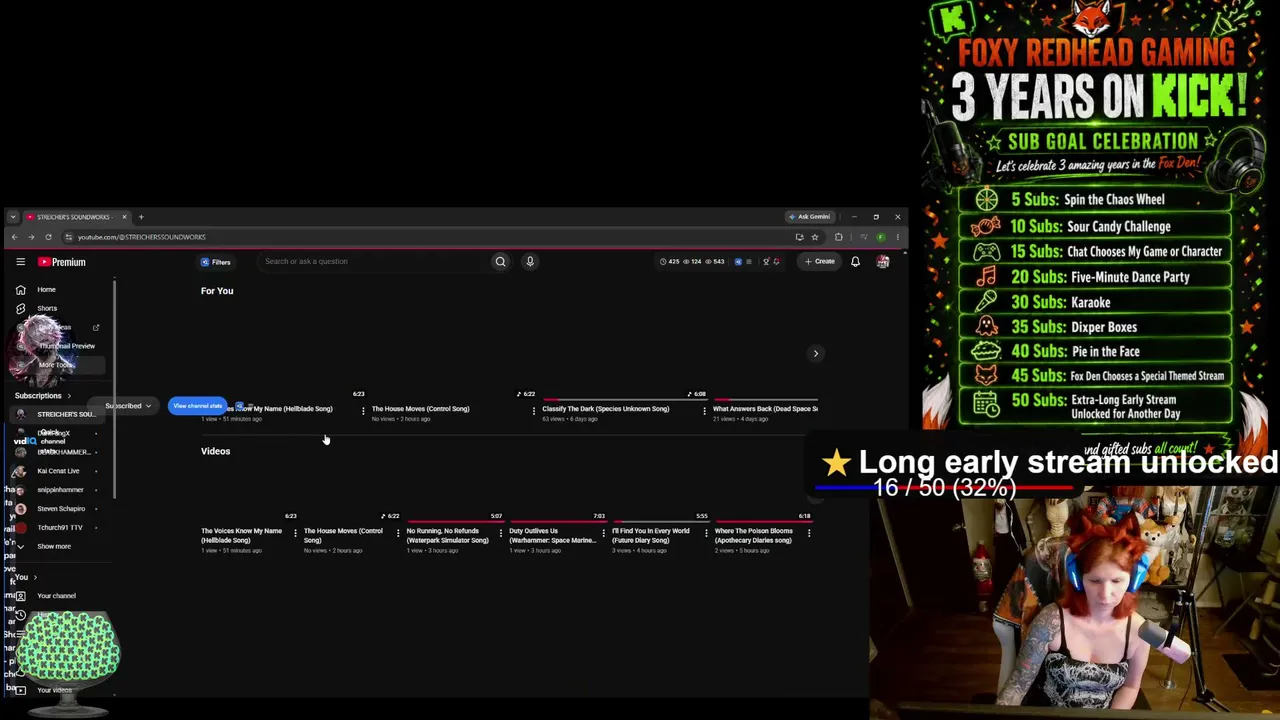Image resolution: width=1280 pixels, height=720 pixels.
Task: Open the Subscribed dropdown
Action: tap(128, 406)
